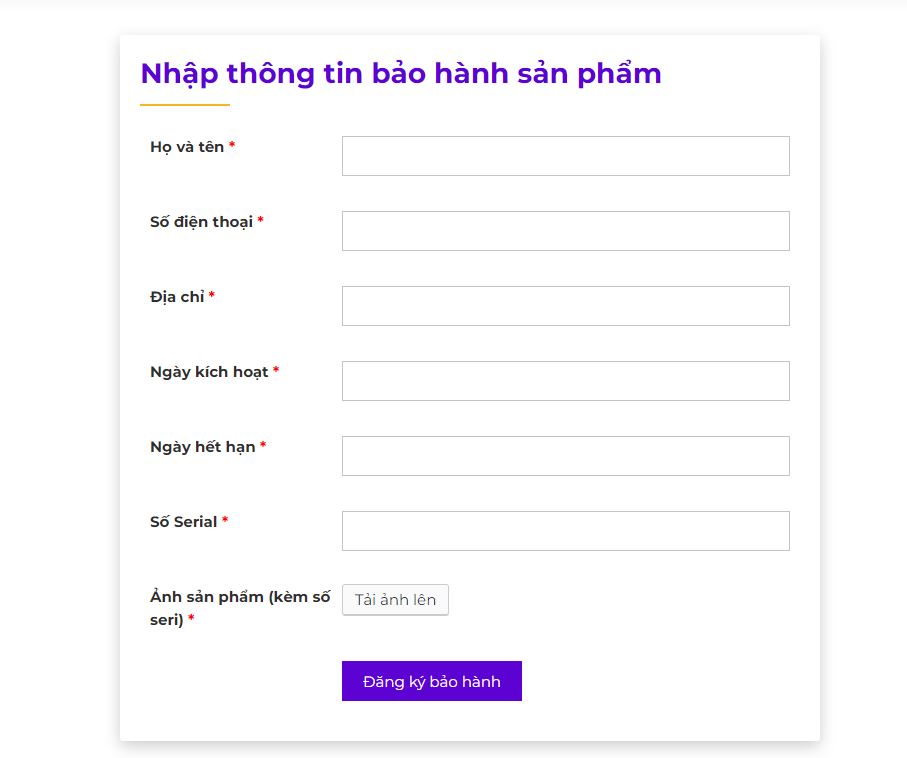Click the Ảnh sản phẩm label text
The height and width of the screenshot is (758, 907).
(239, 597)
